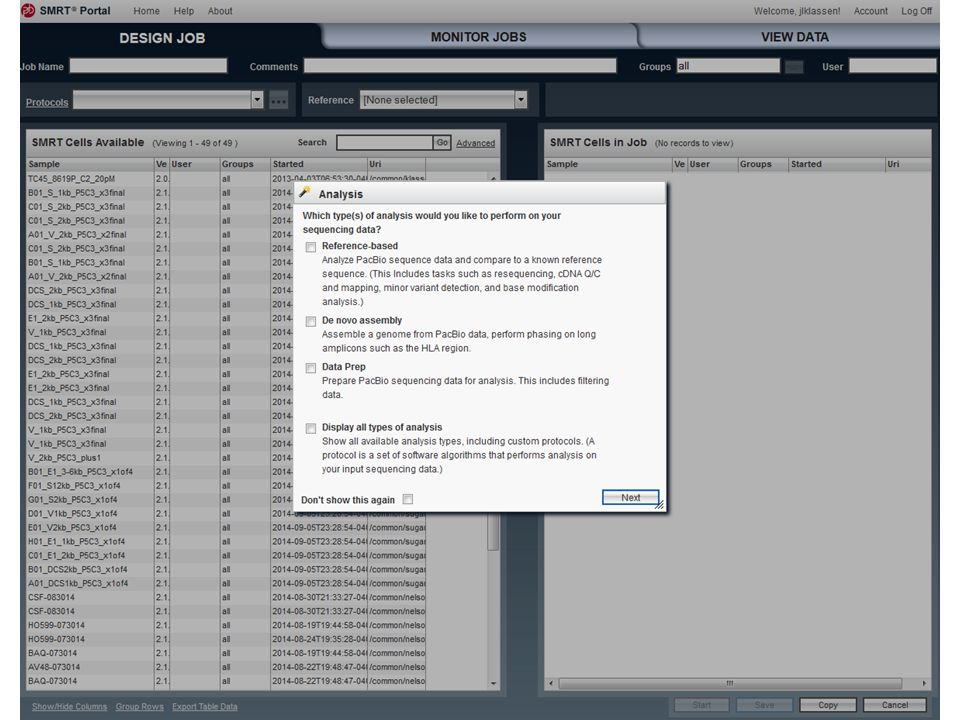
Task: Tick the Don't show this again box
Action: [408, 500]
